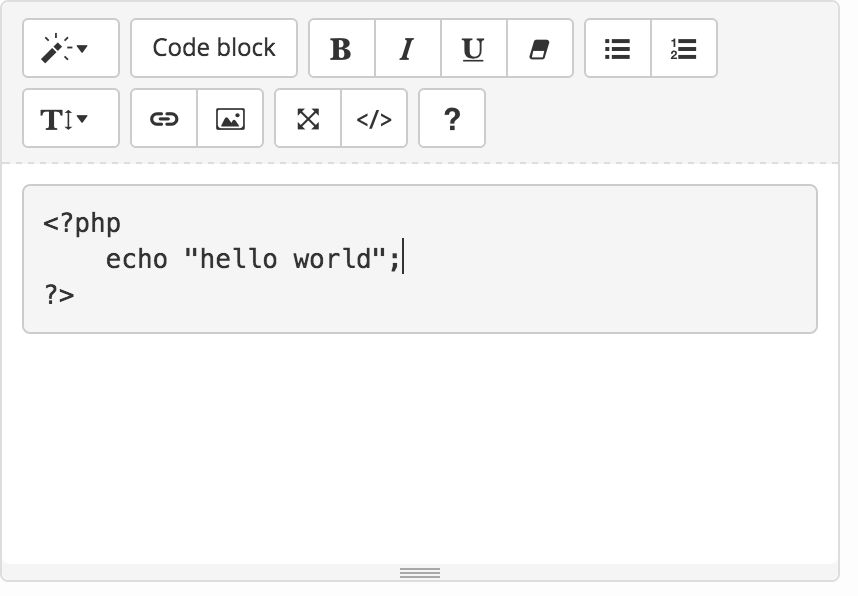858x596 pixels.
Task: Open the text line height dropdown
Action: 71,118
